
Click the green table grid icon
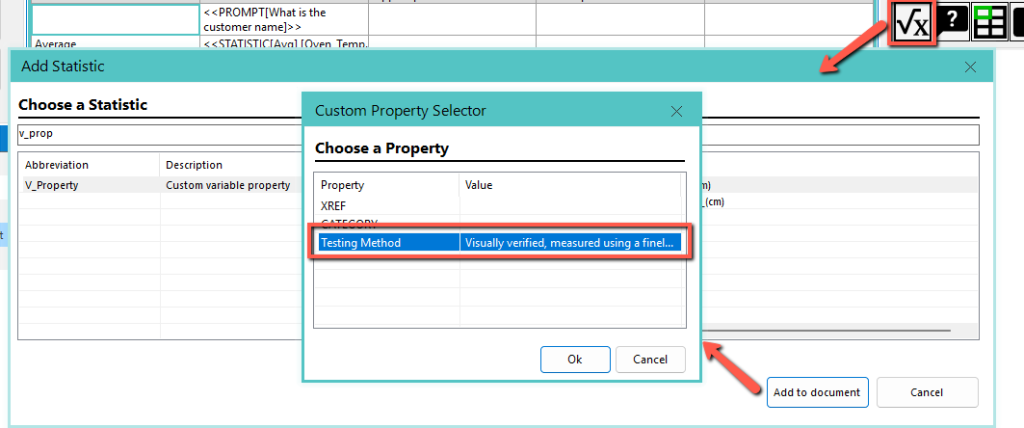click(x=990, y=23)
